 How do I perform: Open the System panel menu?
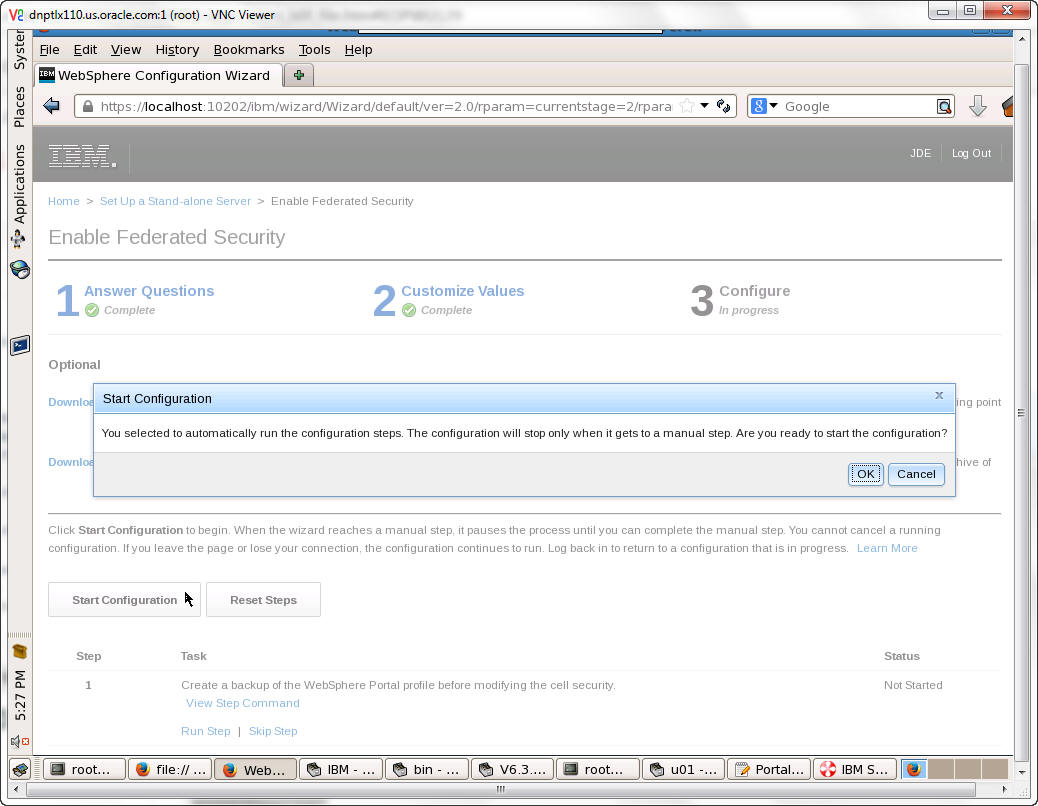point(19,50)
